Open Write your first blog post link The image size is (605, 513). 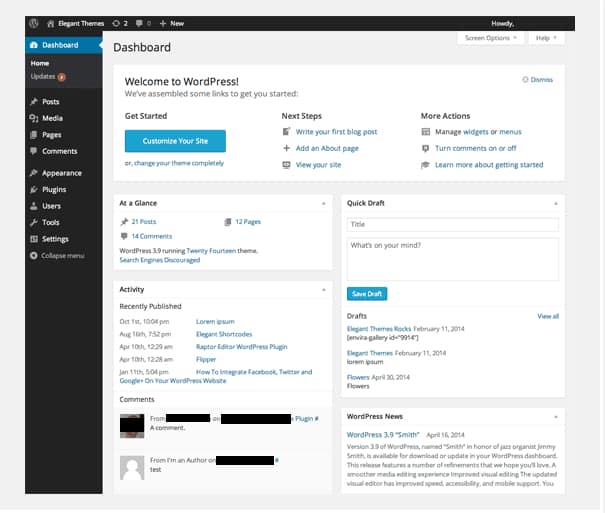tap(336, 132)
